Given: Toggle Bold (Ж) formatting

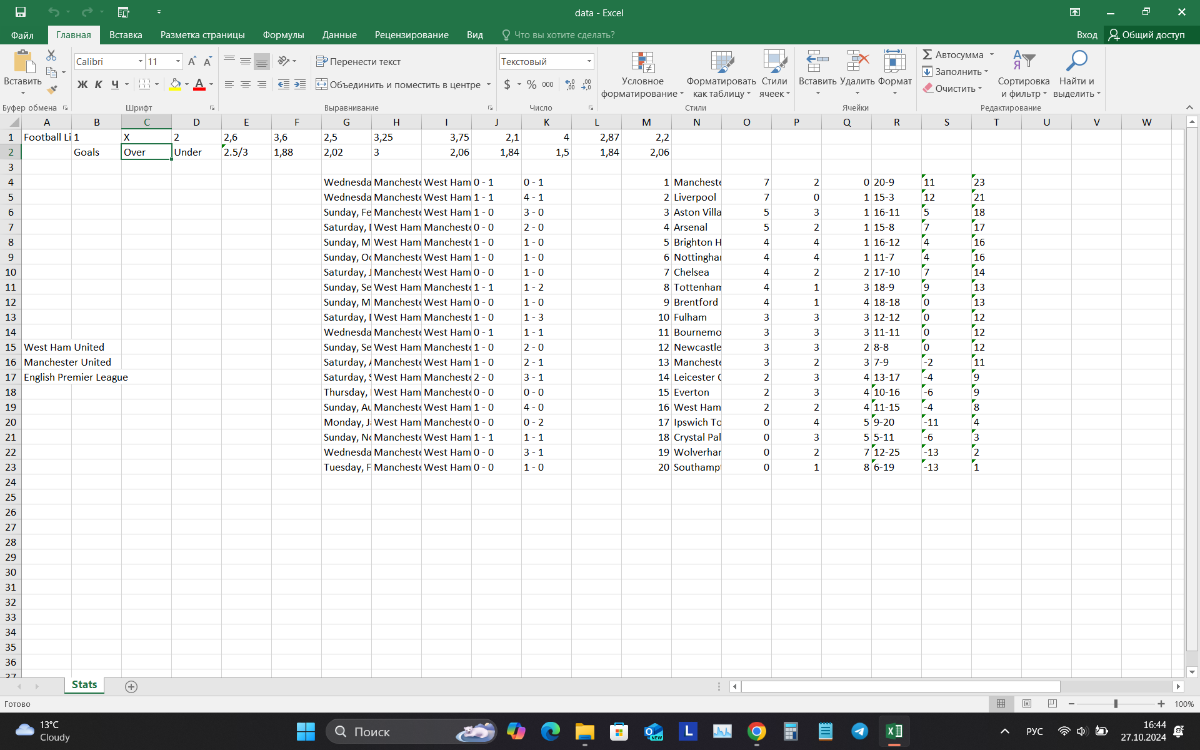Looking at the screenshot, I should tap(83, 85).
